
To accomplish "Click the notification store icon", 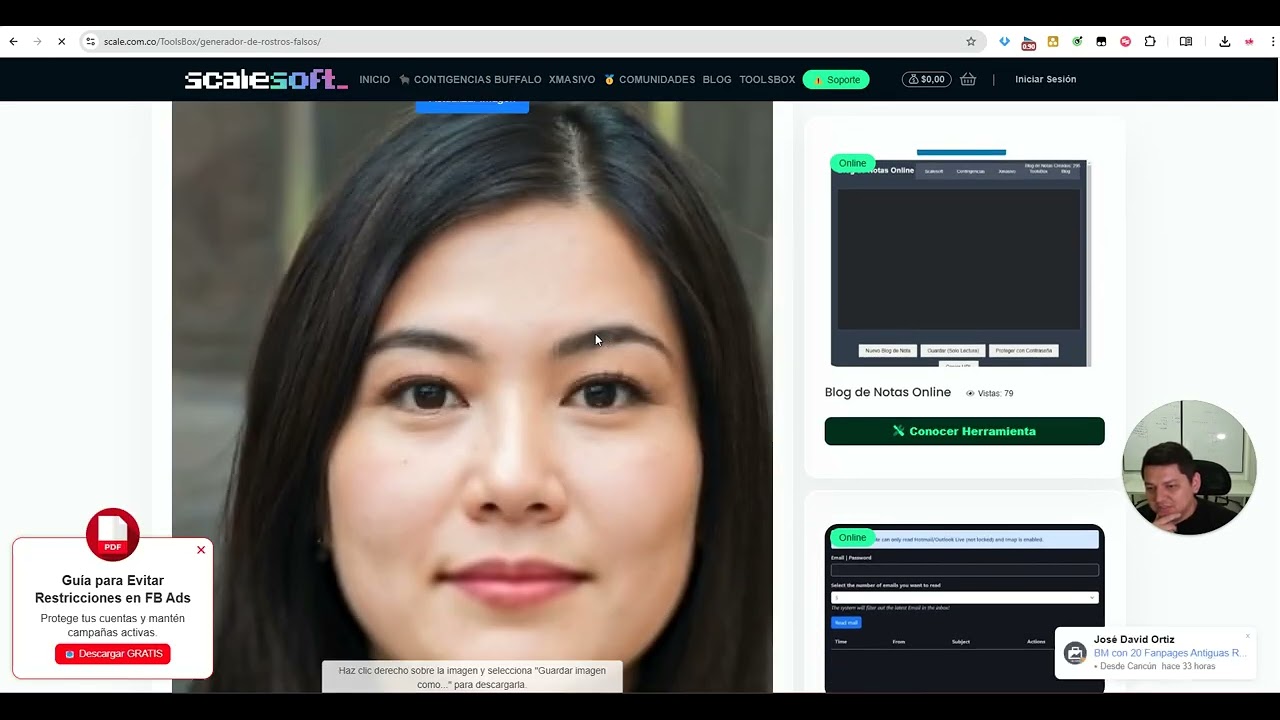I will pyautogui.click(x=1075, y=653).
